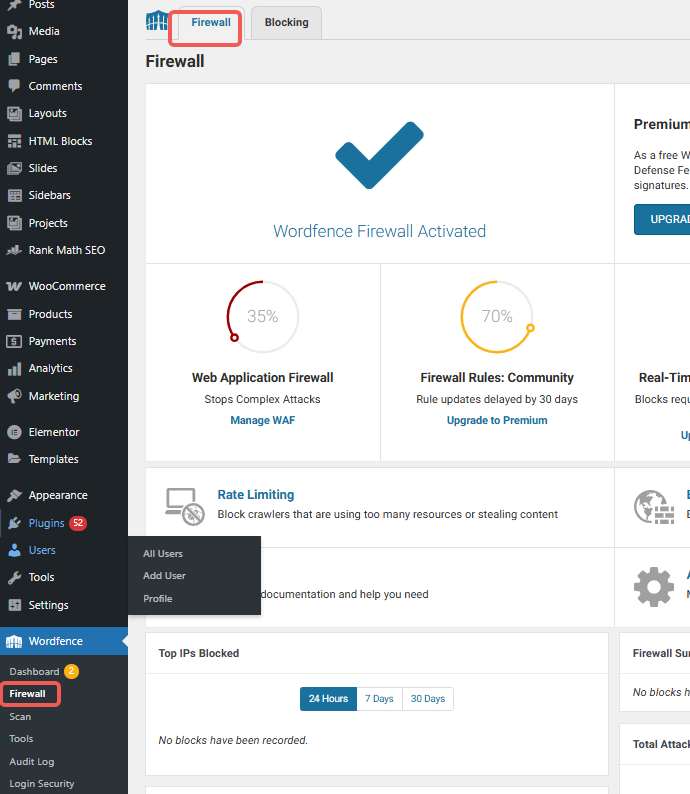Select the 30 Days time range

pos(427,699)
